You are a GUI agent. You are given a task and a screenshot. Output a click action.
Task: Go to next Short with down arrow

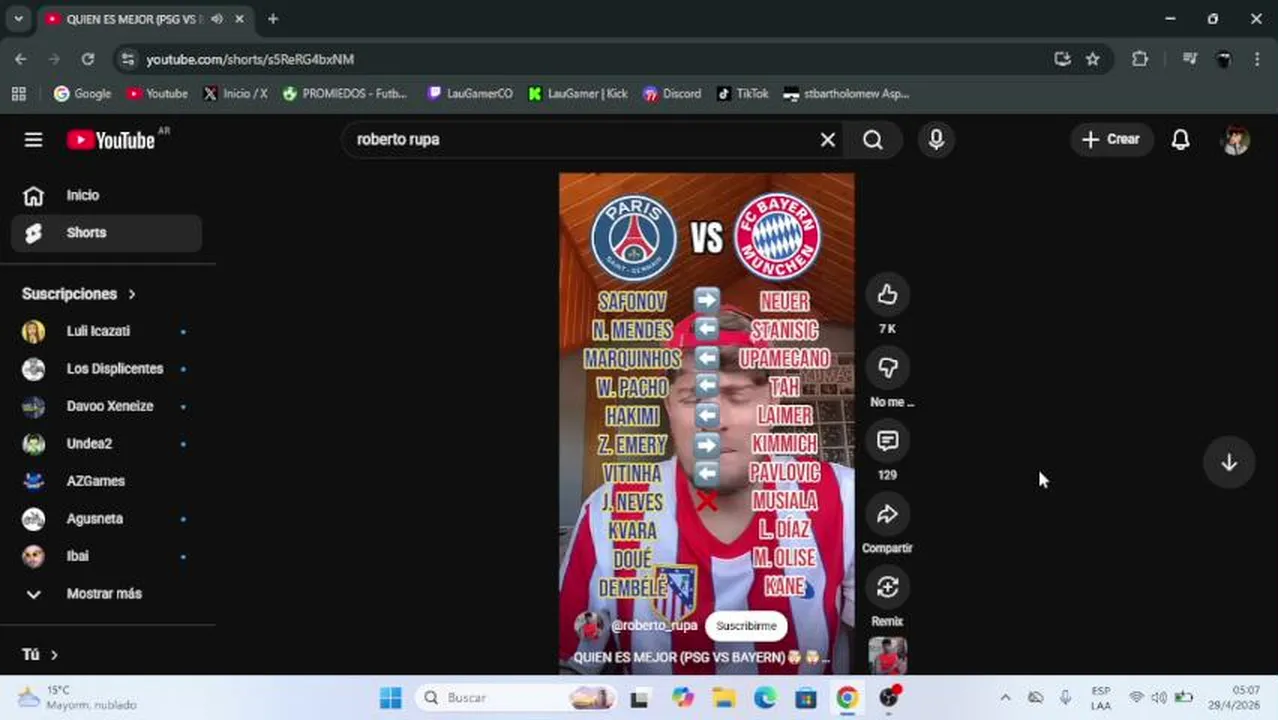coord(1229,463)
